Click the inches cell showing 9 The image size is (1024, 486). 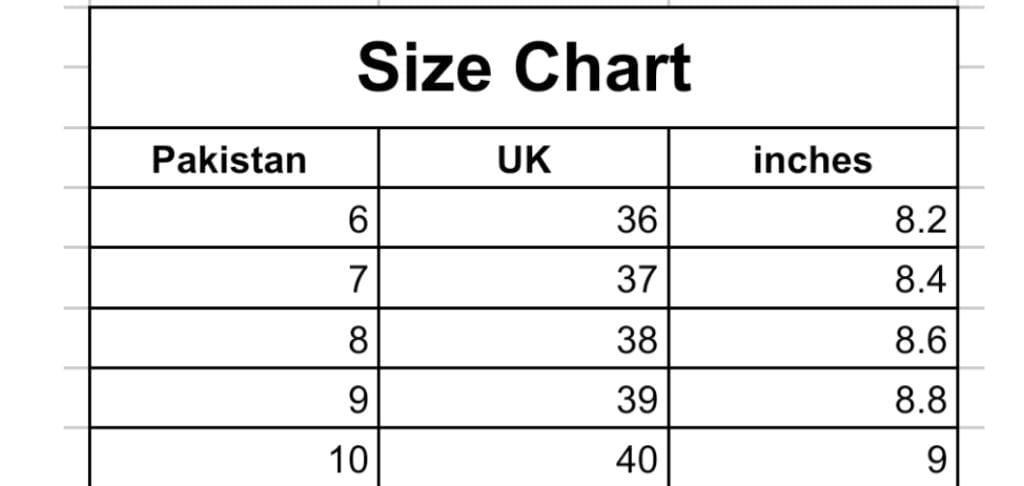pyautogui.click(x=812, y=459)
